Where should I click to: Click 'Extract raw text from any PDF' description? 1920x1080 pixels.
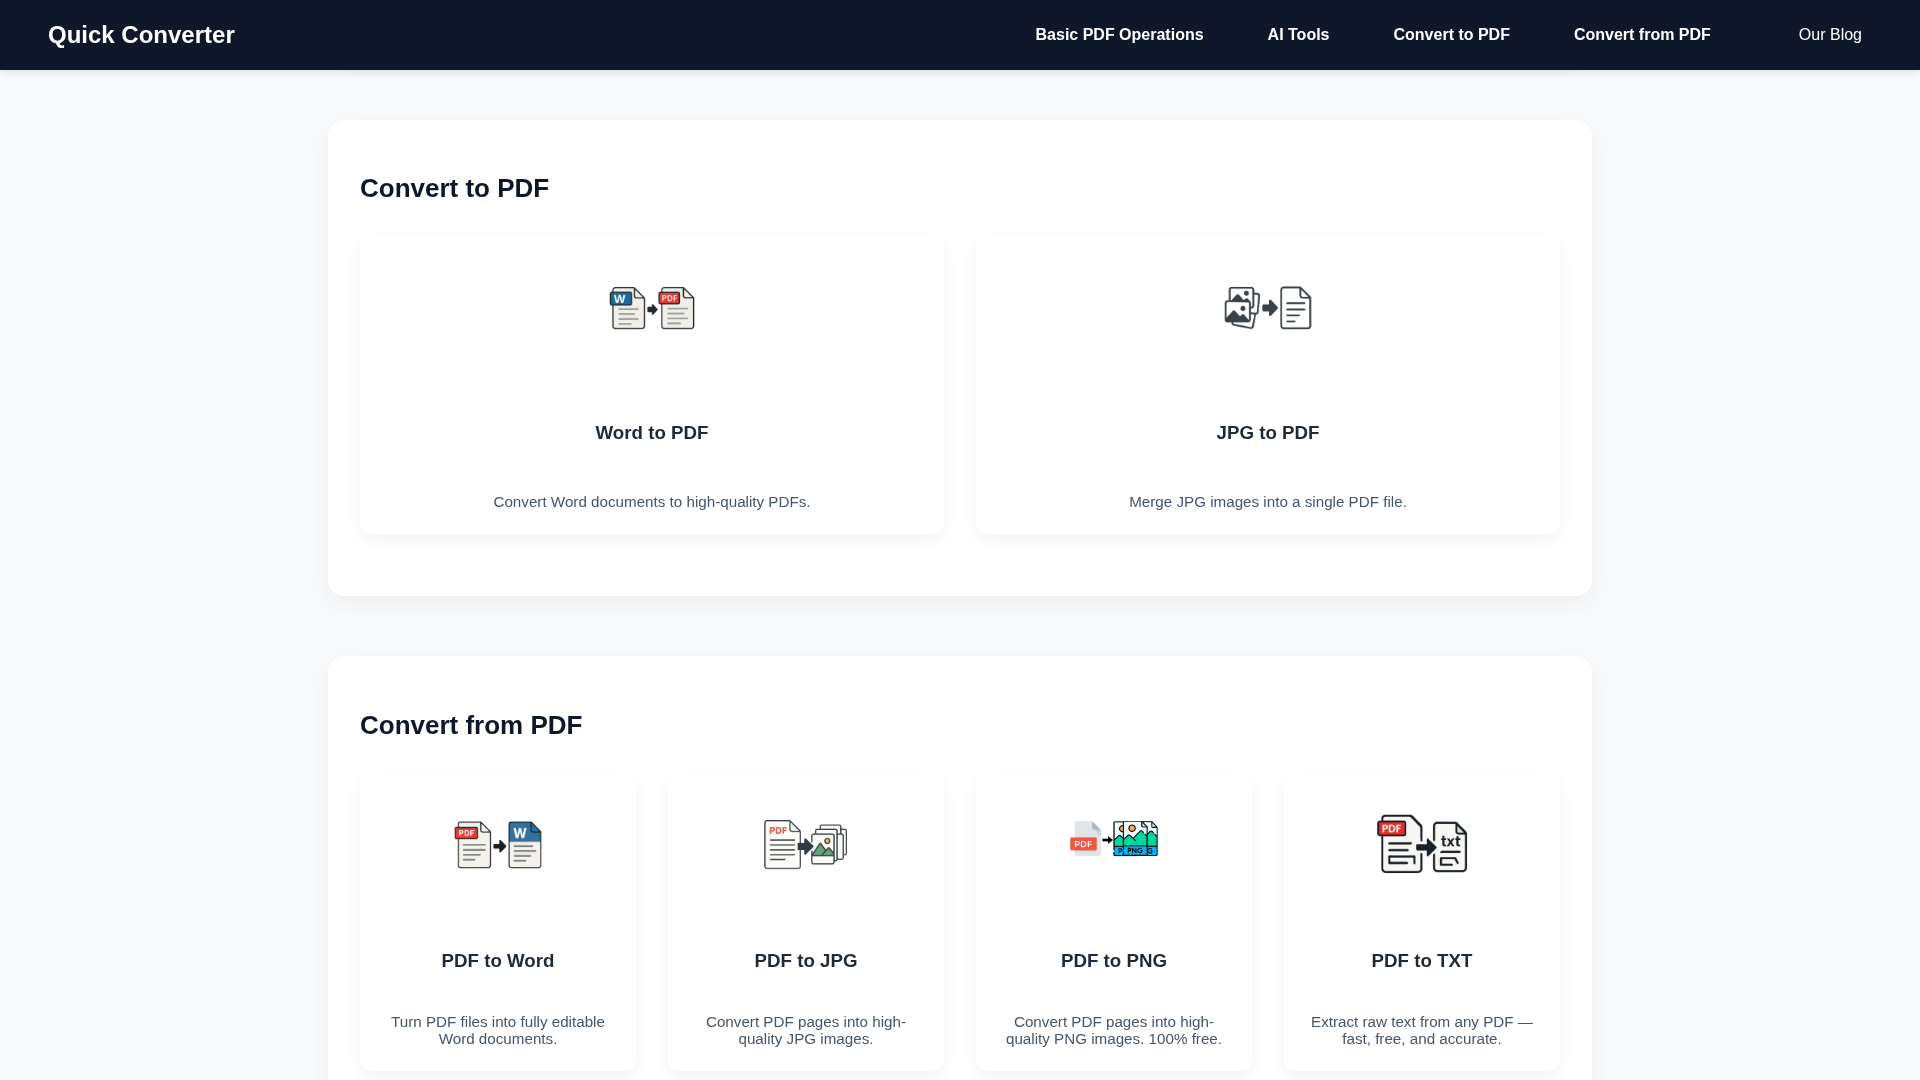coord(1421,1030)
